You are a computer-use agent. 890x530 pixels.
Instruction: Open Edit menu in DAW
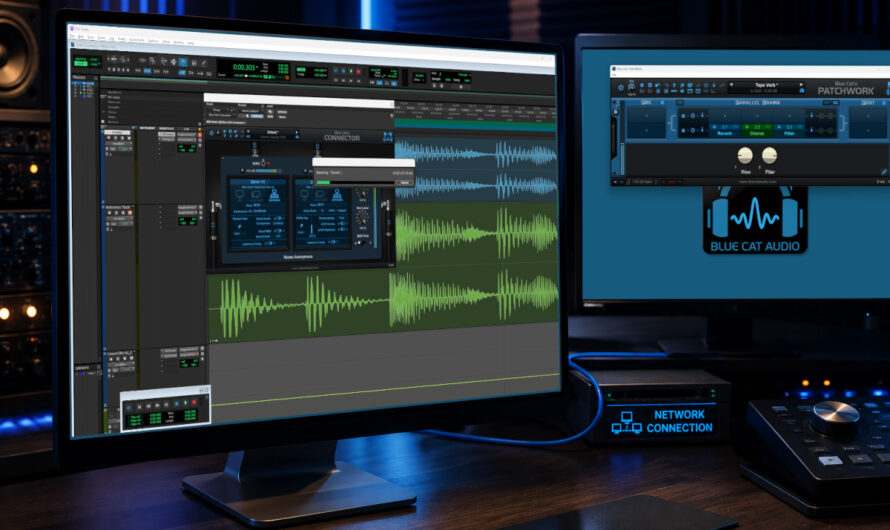coord(81,37)
